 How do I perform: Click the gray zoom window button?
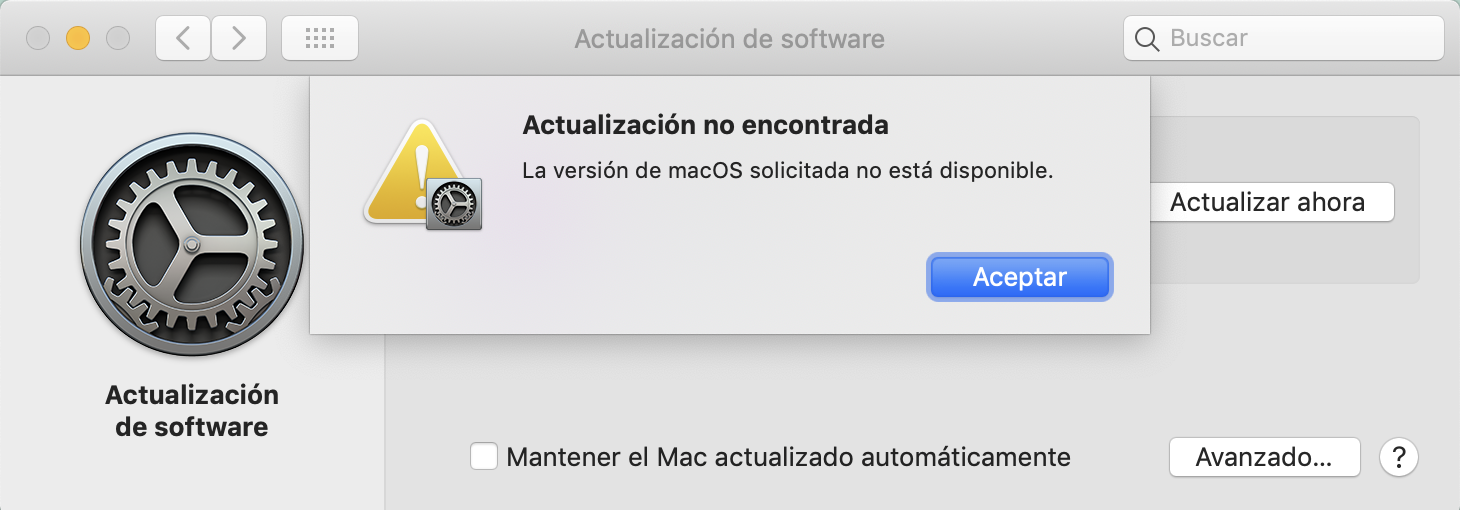click(x=118, y=39)
